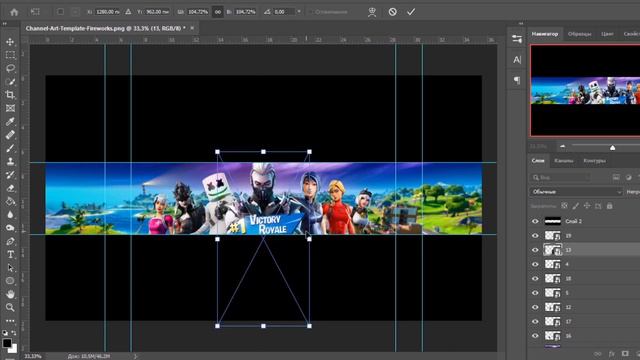Hide layer 12

(535, 307)
